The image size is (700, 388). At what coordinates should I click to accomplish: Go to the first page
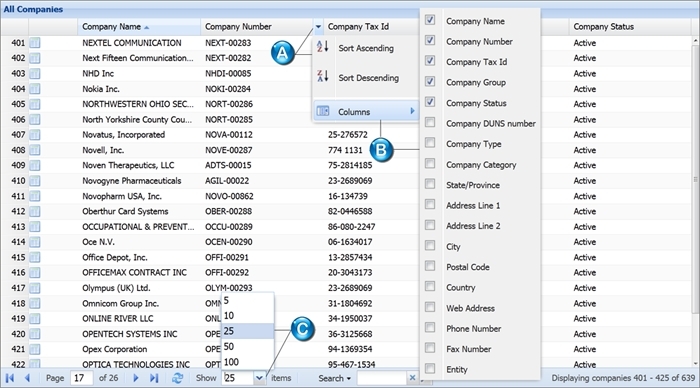(10, 378)
